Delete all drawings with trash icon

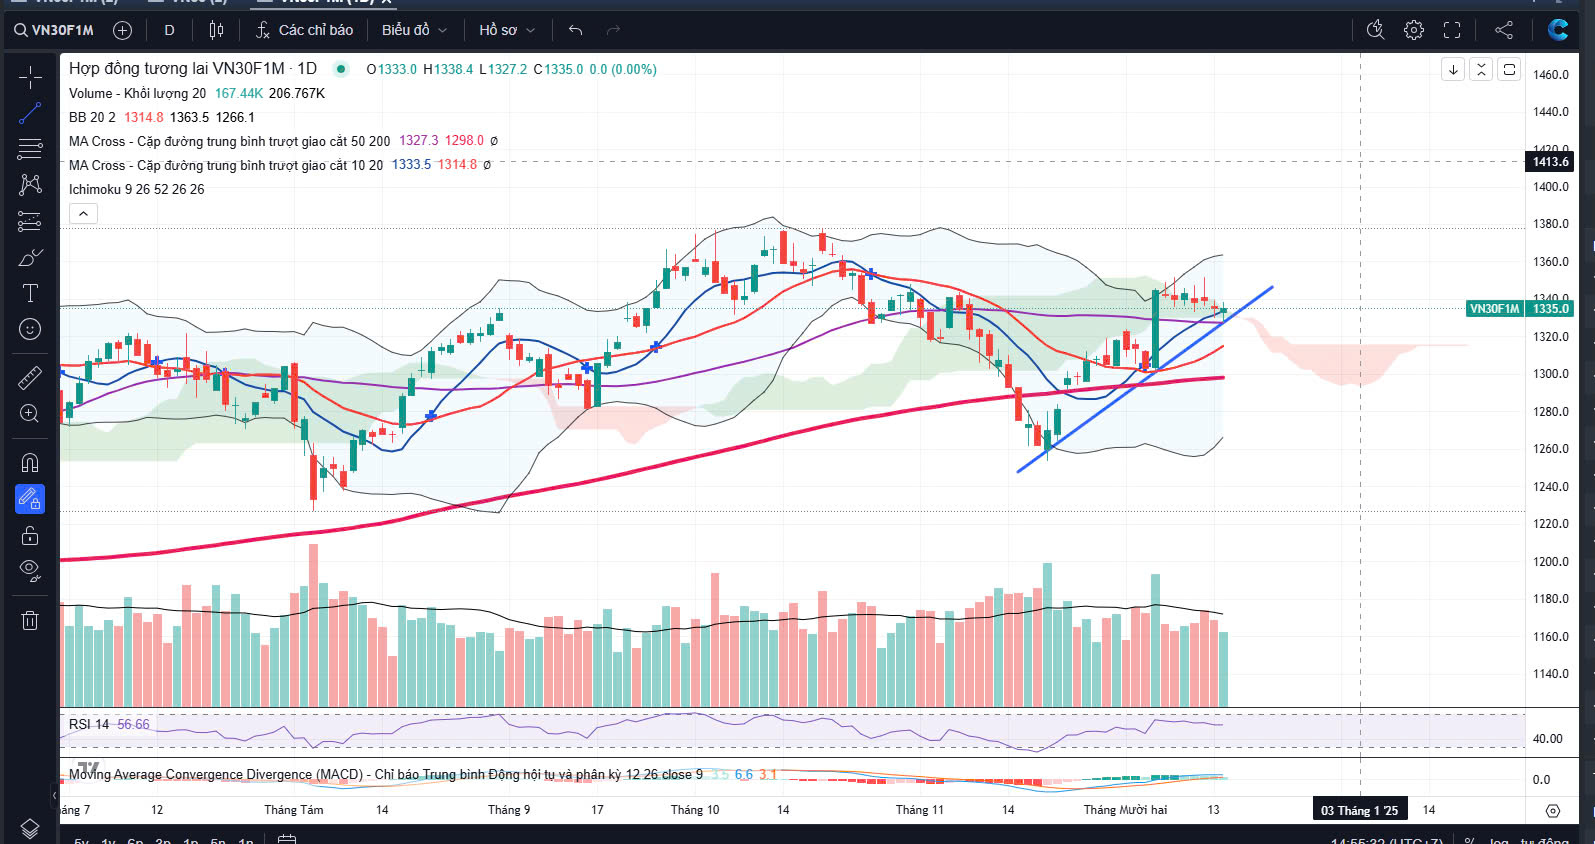[30, 620]
